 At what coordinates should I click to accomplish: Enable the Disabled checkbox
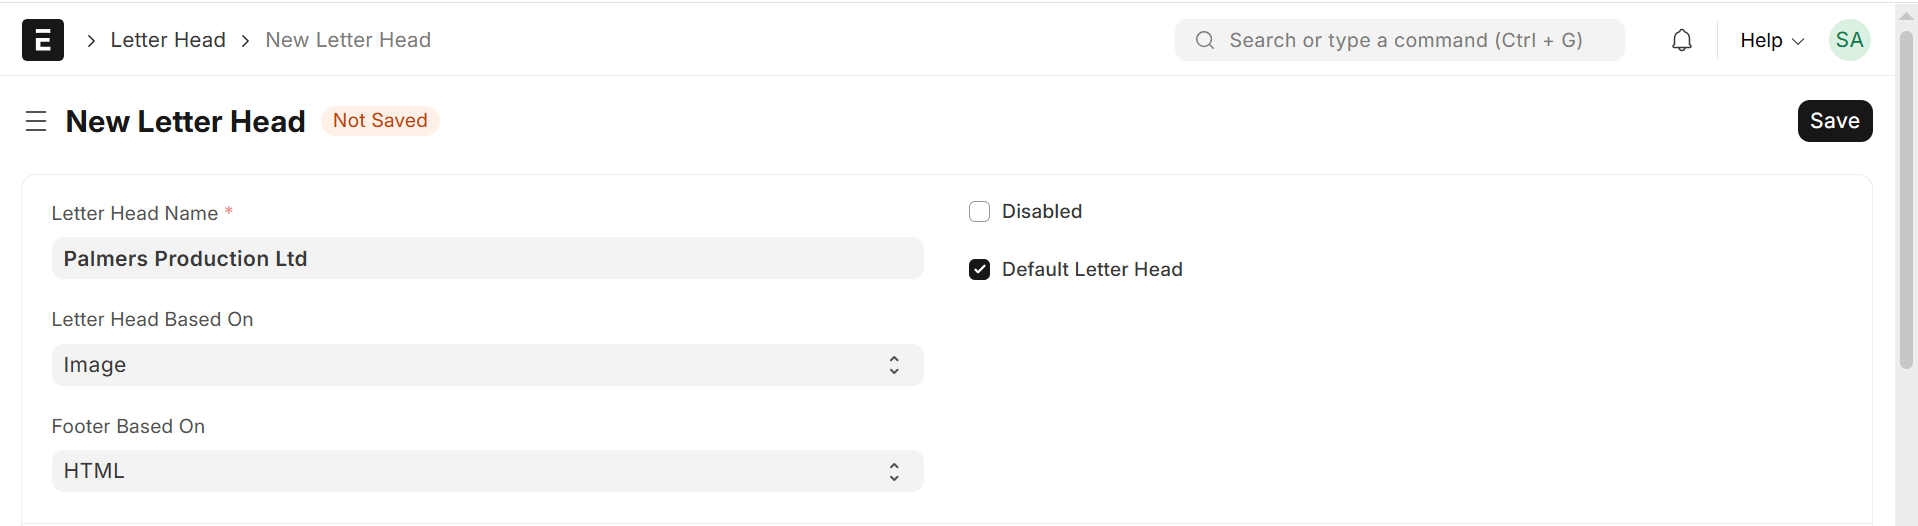(979, 212)
